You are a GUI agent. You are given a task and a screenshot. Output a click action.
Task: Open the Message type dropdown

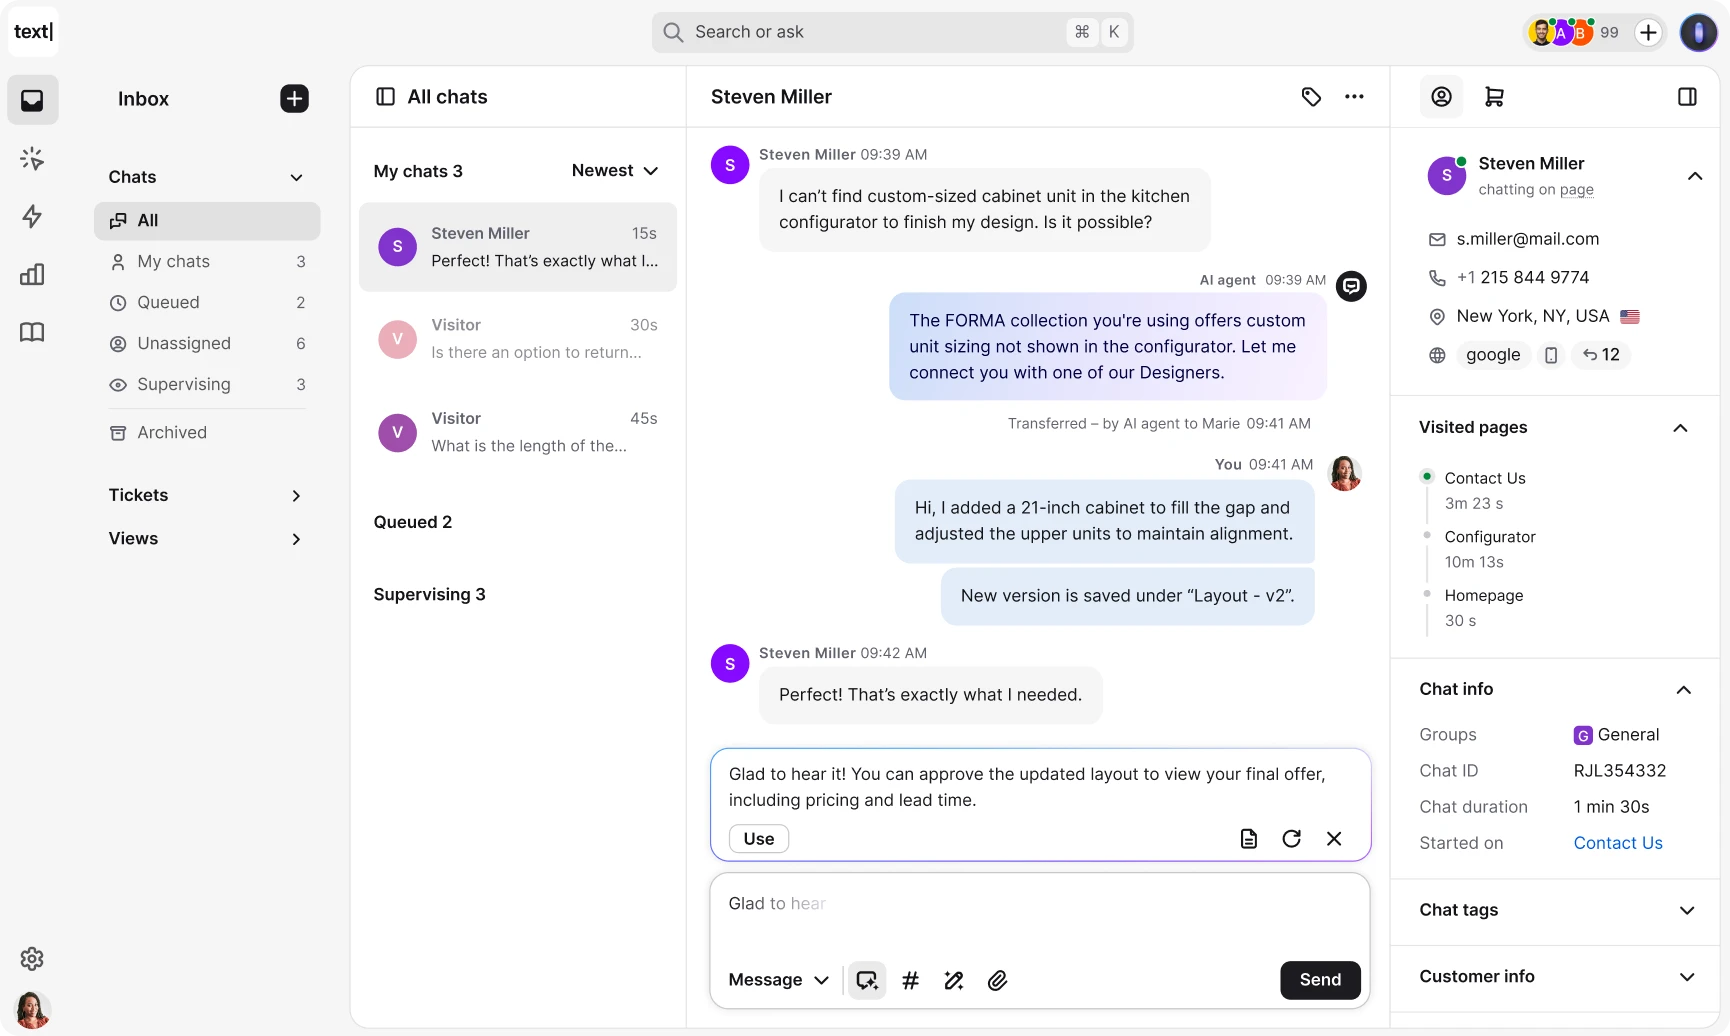779,980
